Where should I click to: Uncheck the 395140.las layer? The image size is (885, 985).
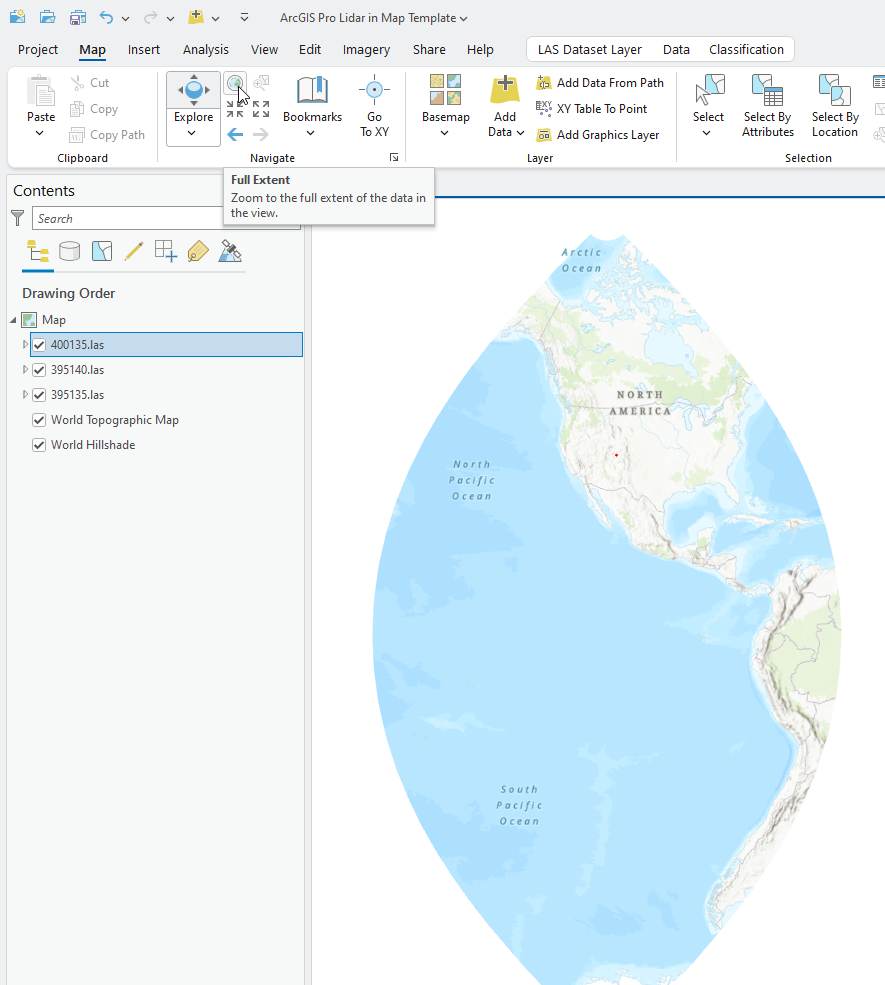pos(39,369)
